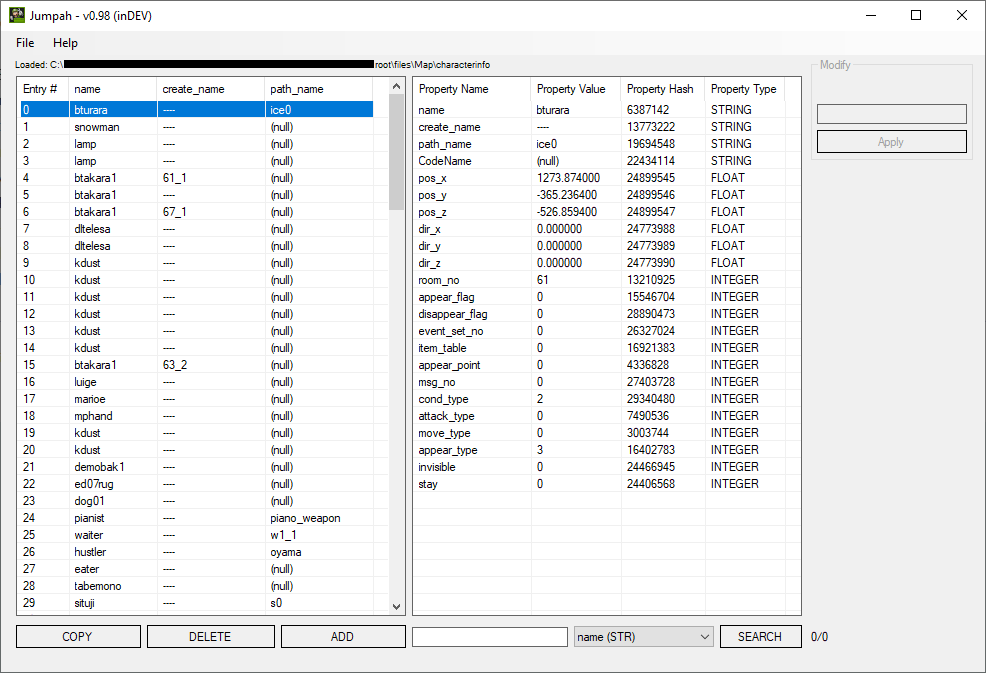Screen dimensions: 986x673
Task: Focus the Modify value text field
Action: coord(891,114)
